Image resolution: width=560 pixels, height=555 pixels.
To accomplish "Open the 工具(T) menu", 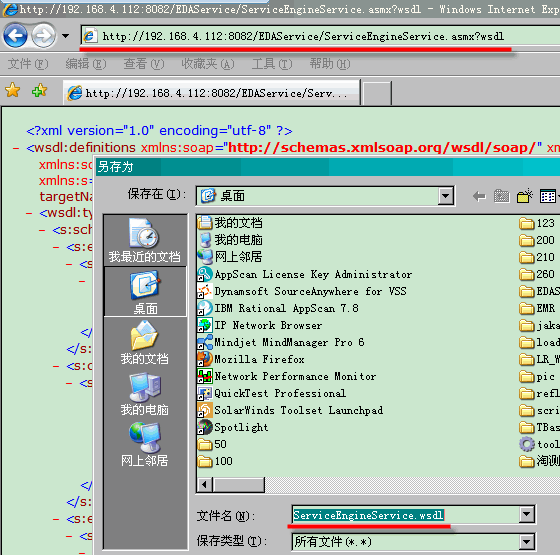I will (x=272, y=64).
